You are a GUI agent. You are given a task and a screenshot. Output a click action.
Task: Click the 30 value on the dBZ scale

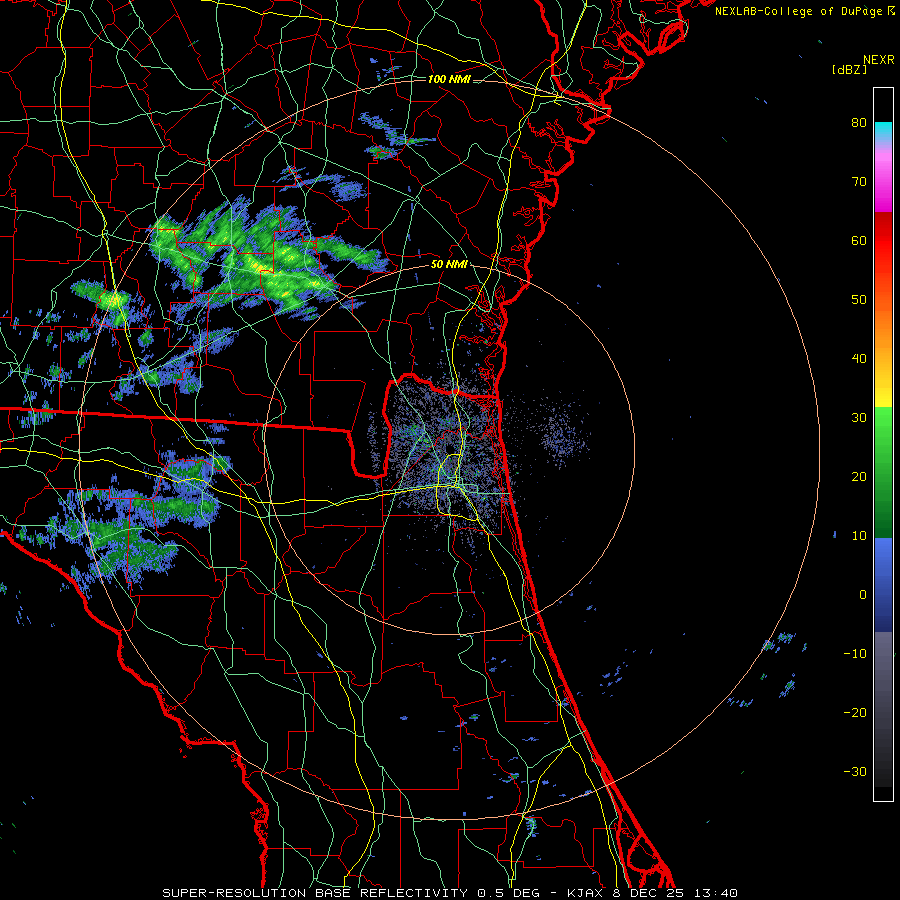859,417
